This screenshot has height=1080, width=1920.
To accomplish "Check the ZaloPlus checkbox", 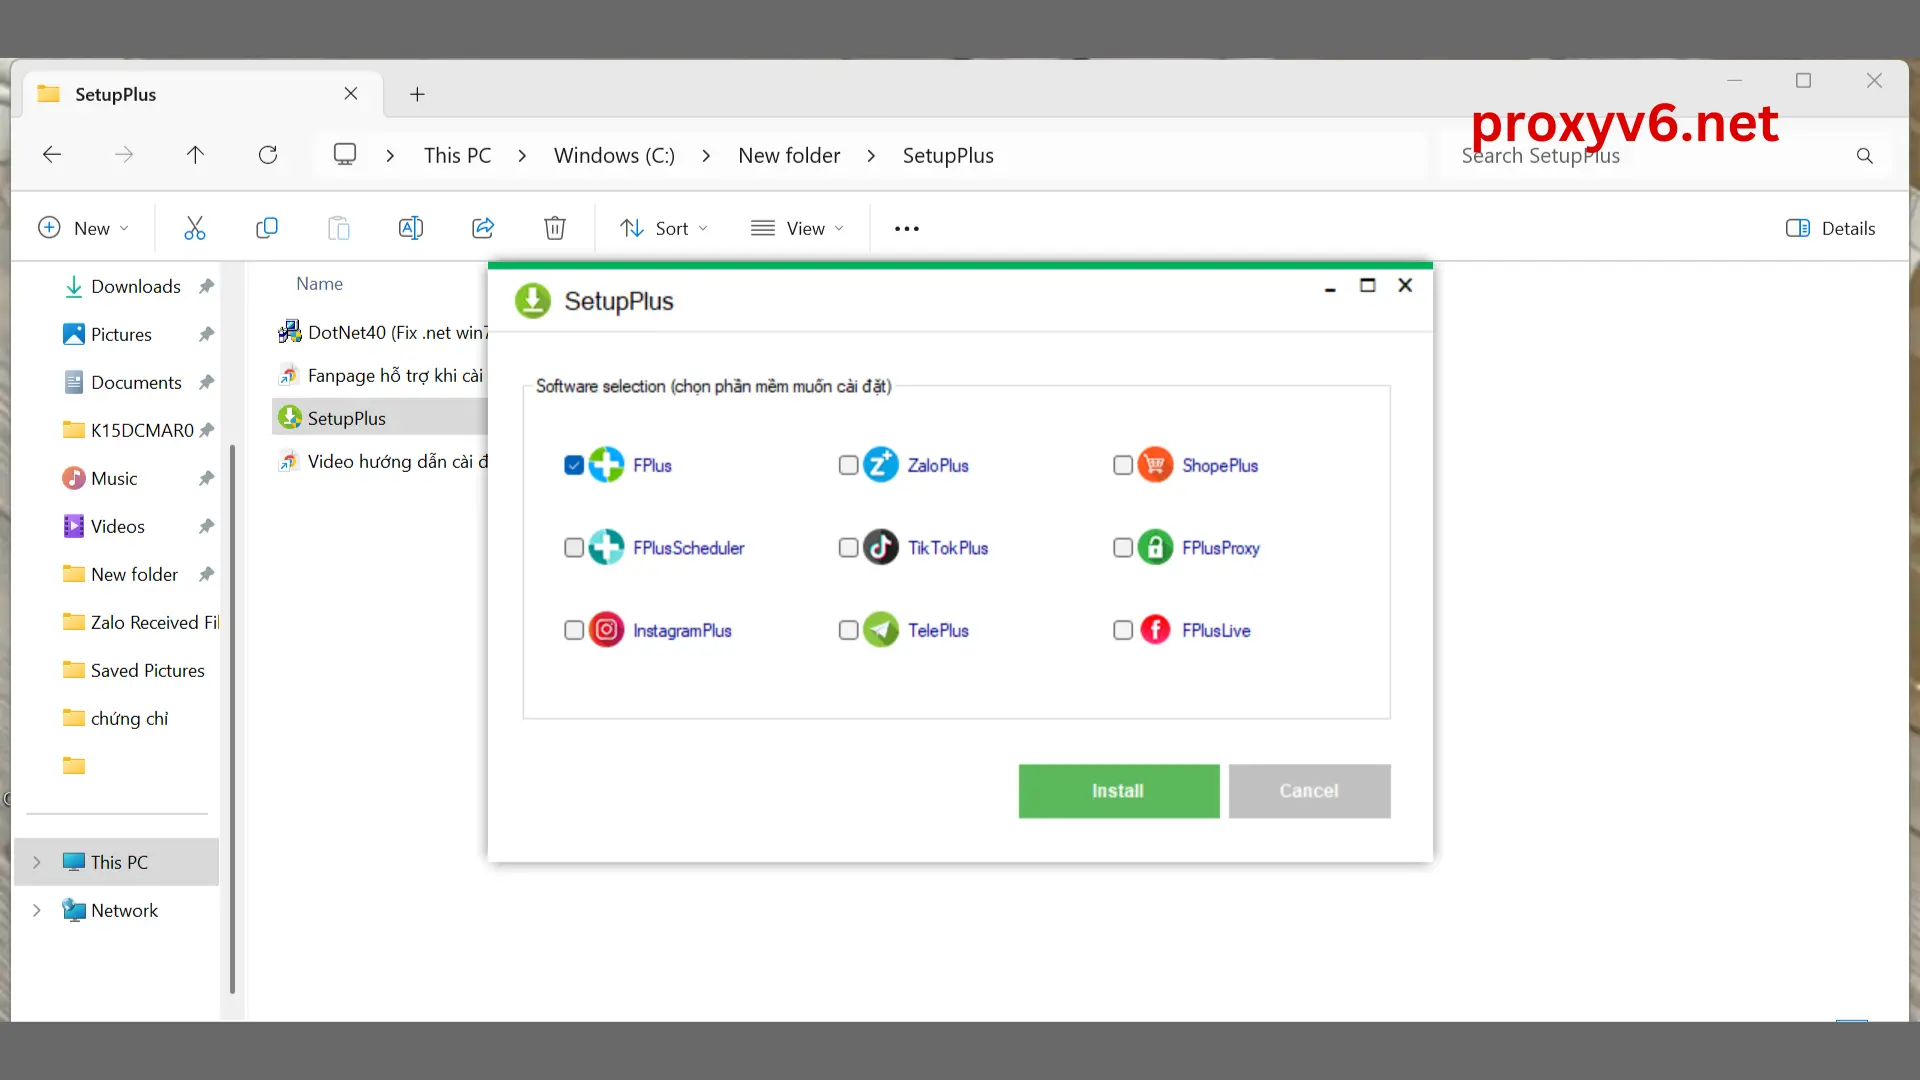I will point(849,465).
